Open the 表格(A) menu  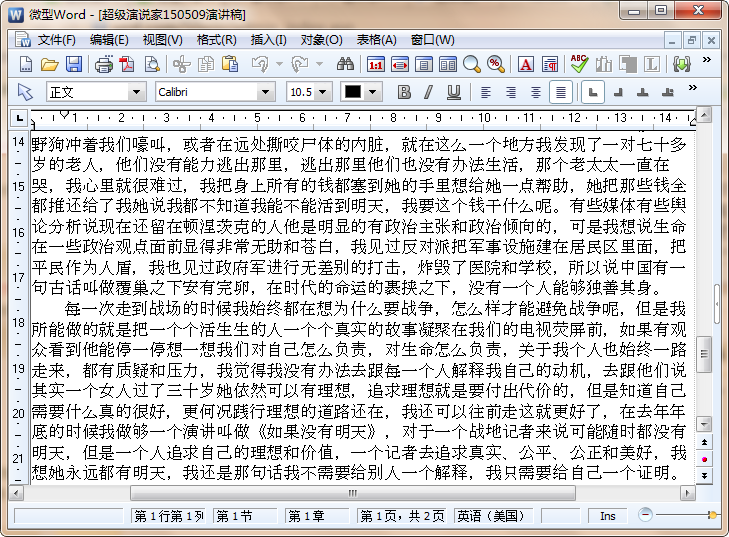tap(377, 40)
